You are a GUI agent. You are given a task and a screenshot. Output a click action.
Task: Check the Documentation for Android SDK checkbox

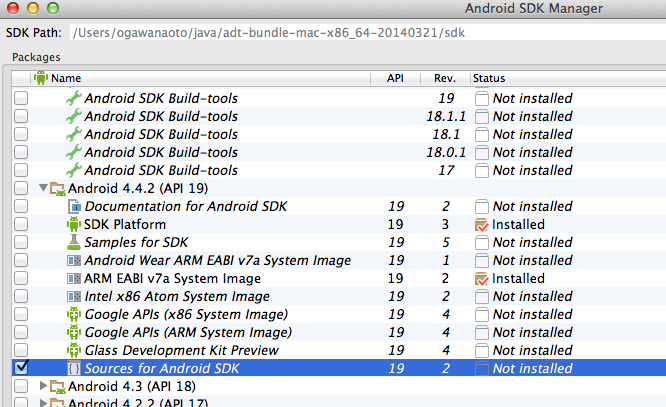[x=21, y=206]
